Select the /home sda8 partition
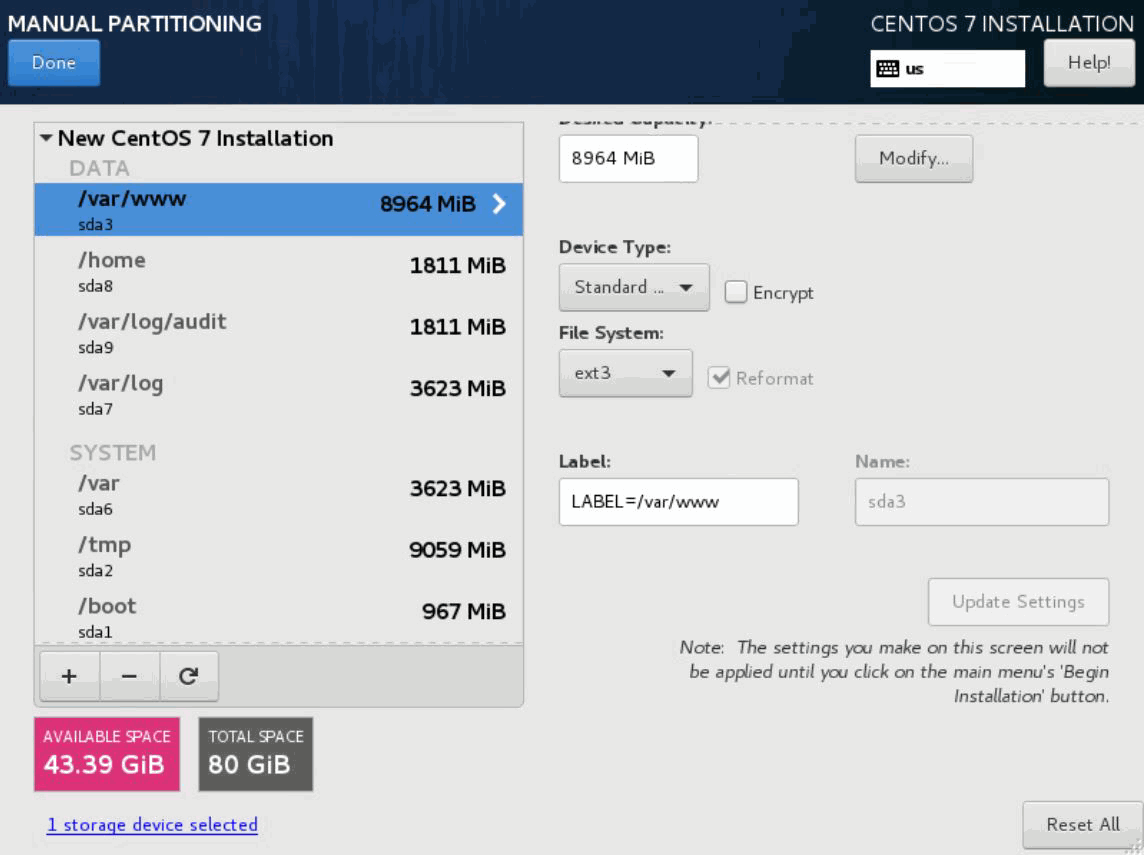 279,271
